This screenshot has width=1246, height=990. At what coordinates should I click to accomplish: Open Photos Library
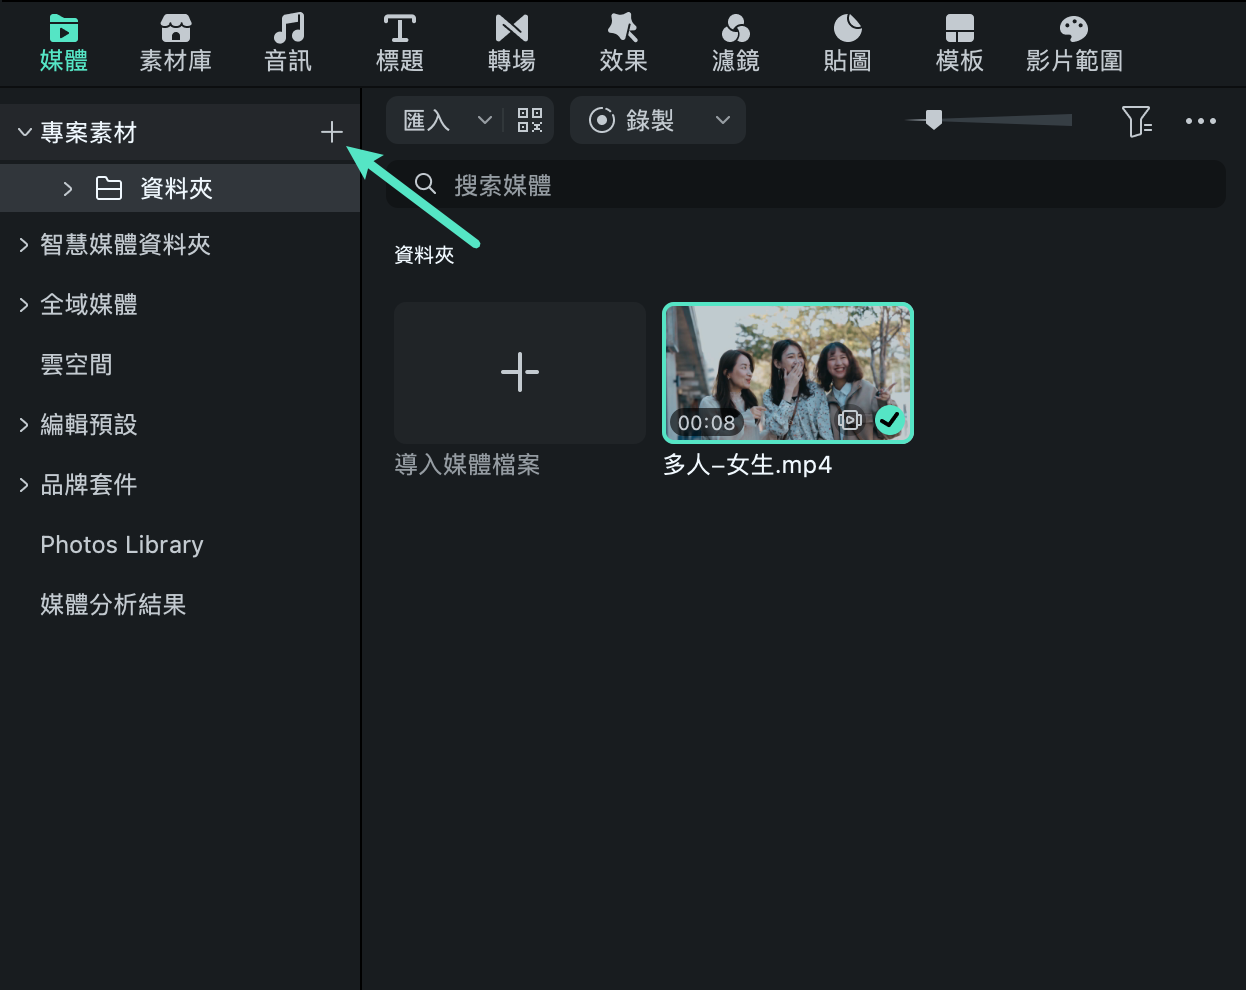[x=122, y=545]
